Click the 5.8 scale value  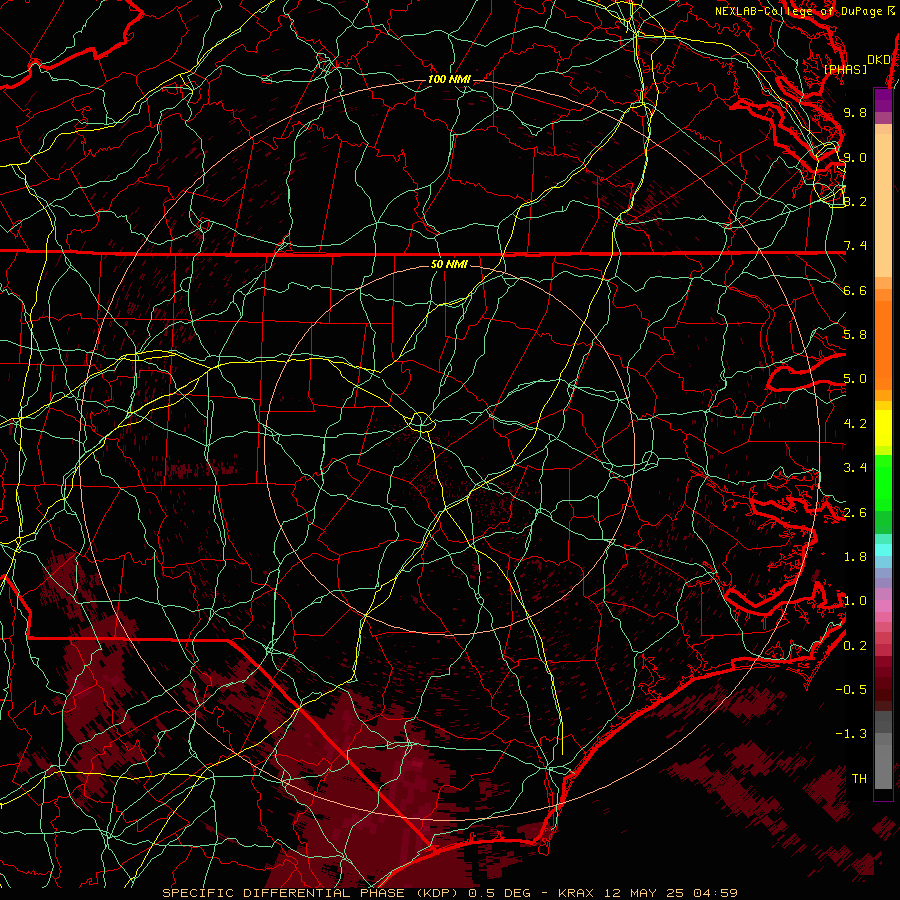(855, 335)
